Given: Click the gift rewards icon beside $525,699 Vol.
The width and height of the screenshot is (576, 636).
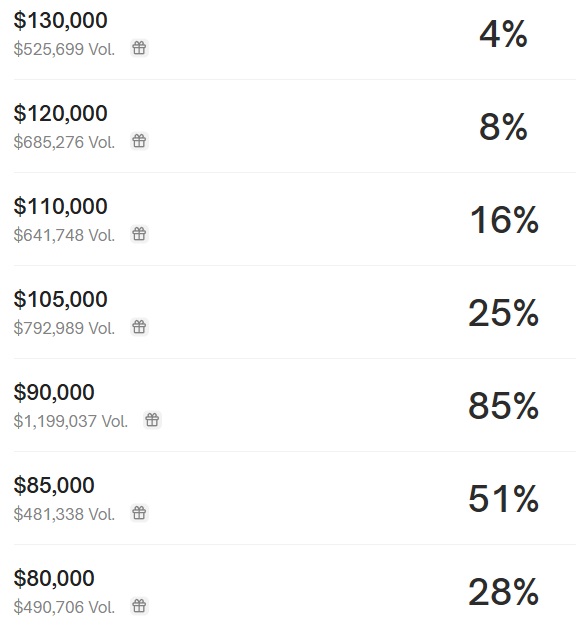Looking at the screenshot, I should click(139, 48).
